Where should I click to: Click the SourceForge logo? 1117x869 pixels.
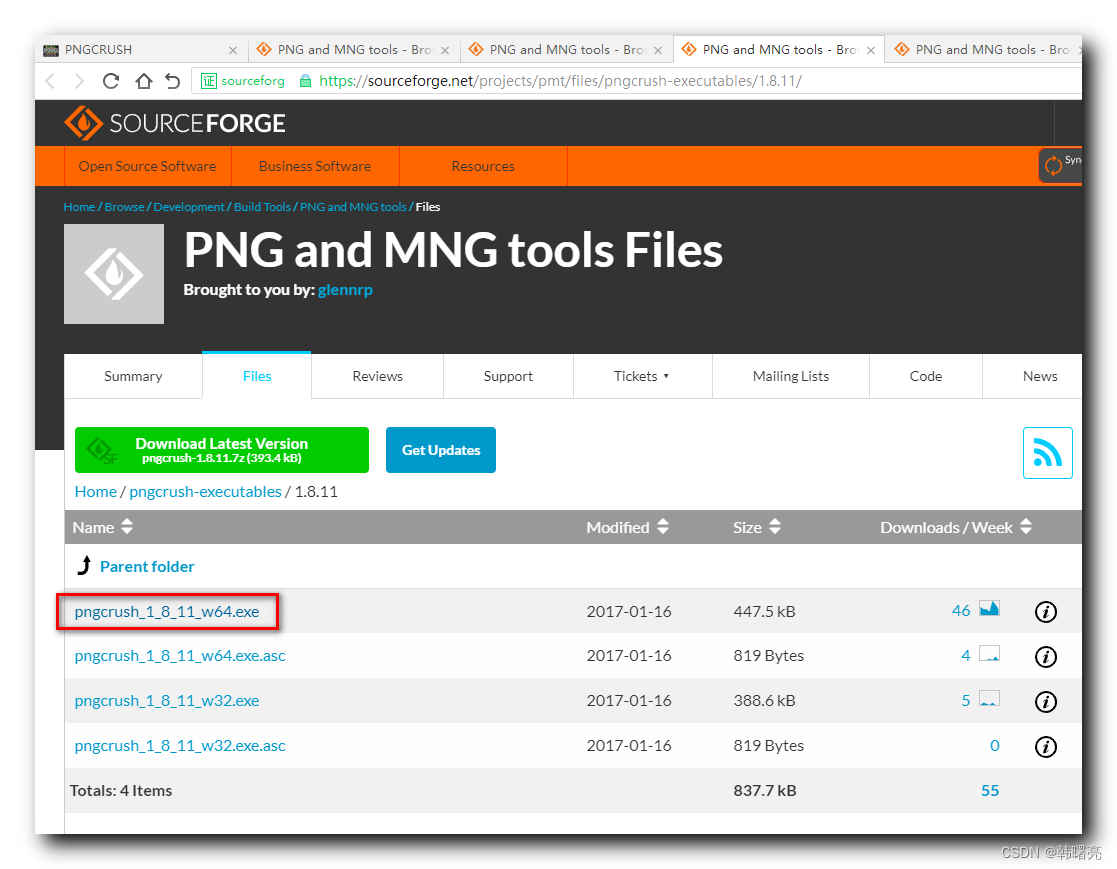tap(175, 123)
